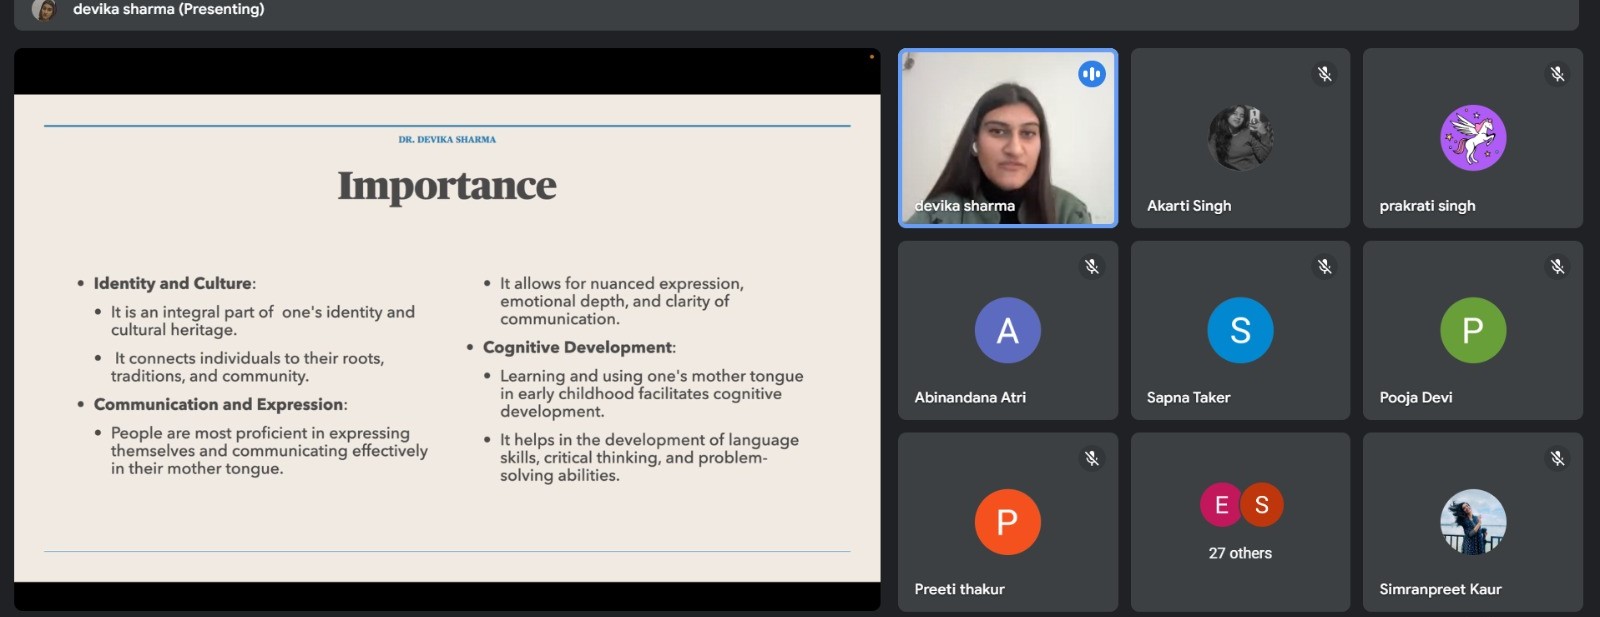Click Abinandana Atri's letter A avatar
The width and height of the screenshot is (1600, 617).
pyautogui.click(x=1007, y=330)
